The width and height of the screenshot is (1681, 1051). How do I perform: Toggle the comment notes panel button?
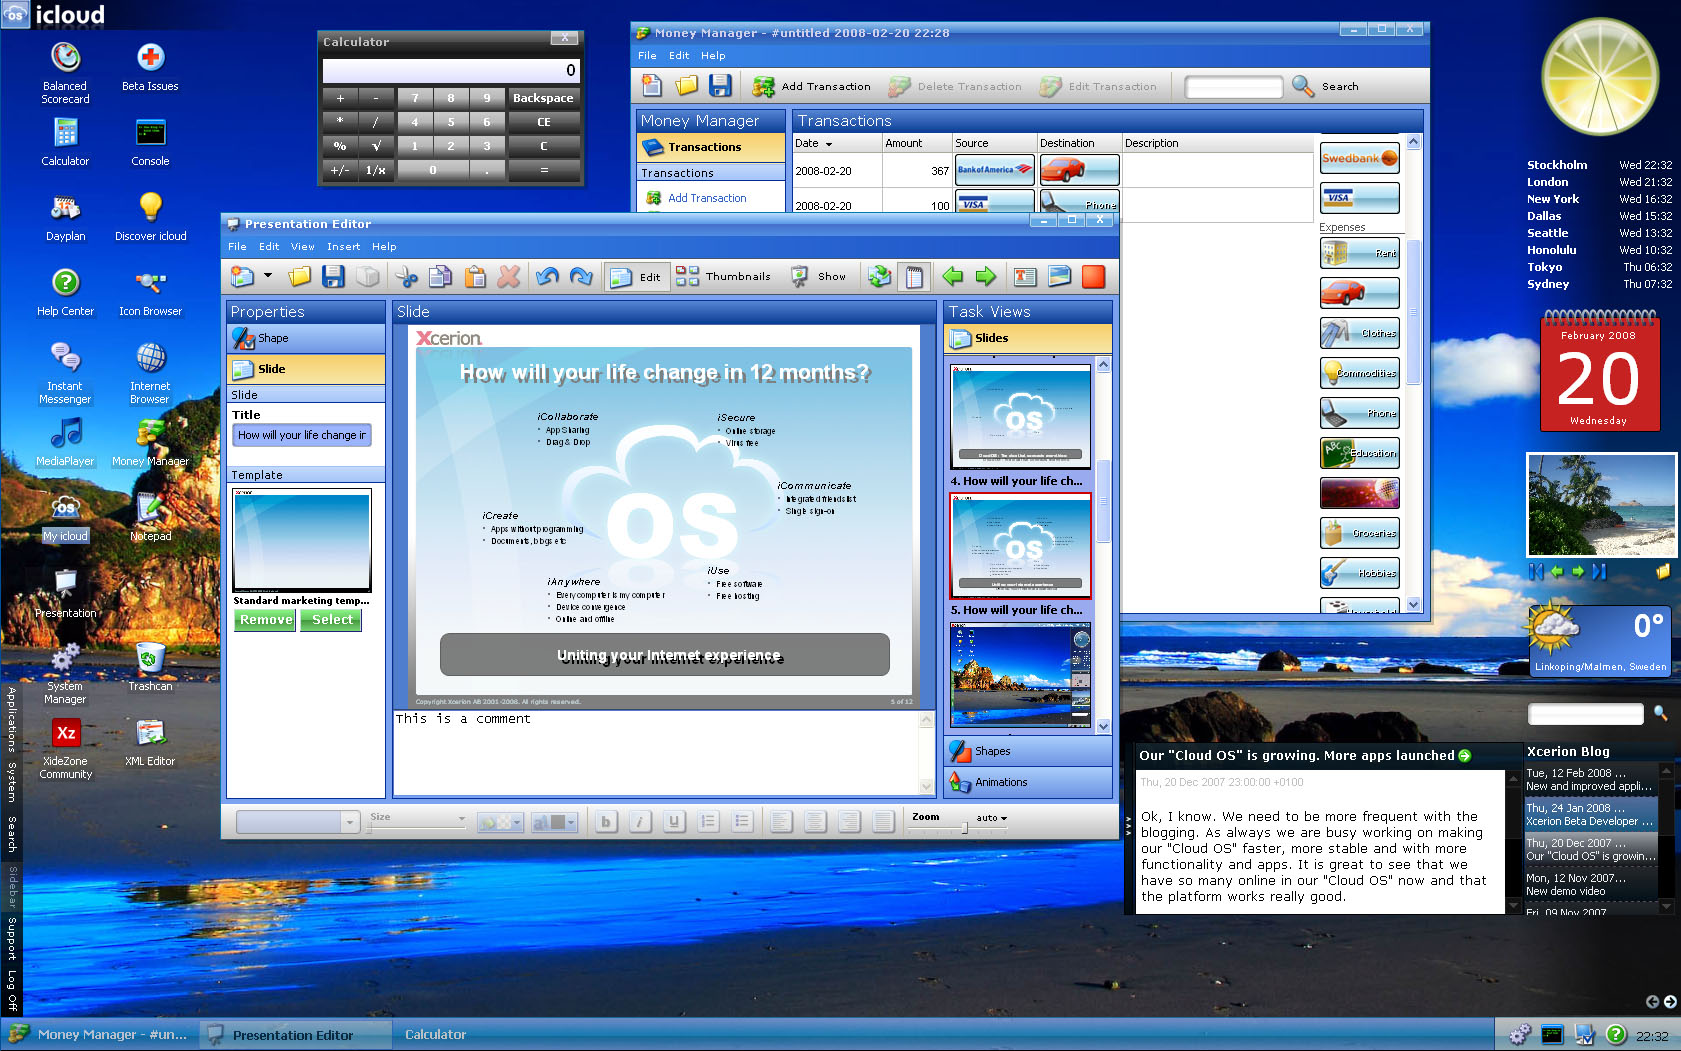914,277
